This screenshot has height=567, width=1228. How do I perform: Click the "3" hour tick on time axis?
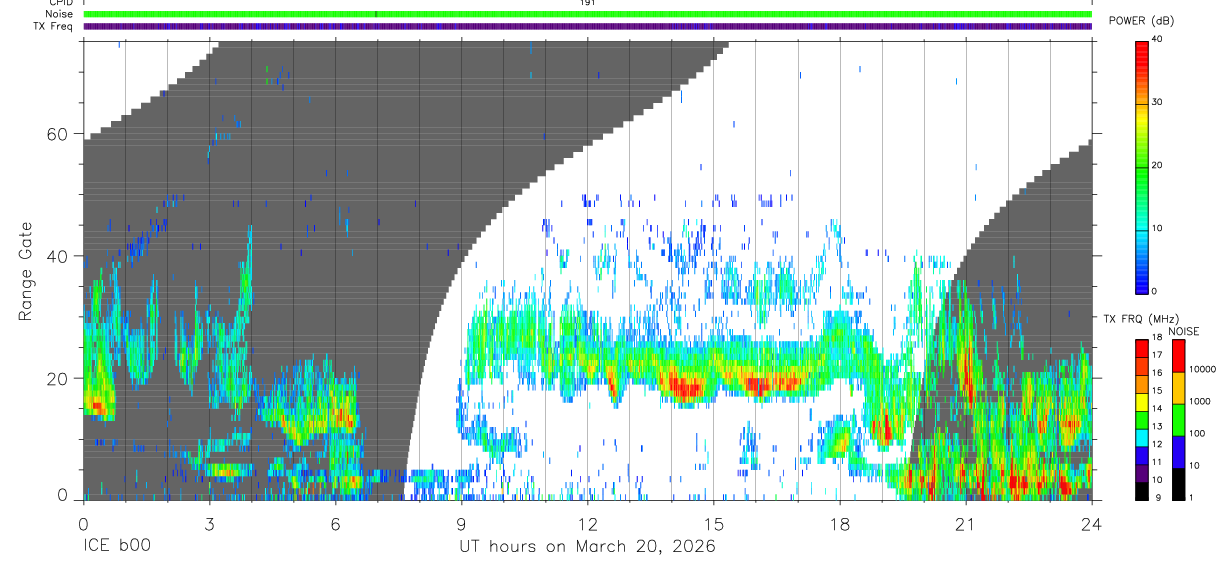pos(209,524)
